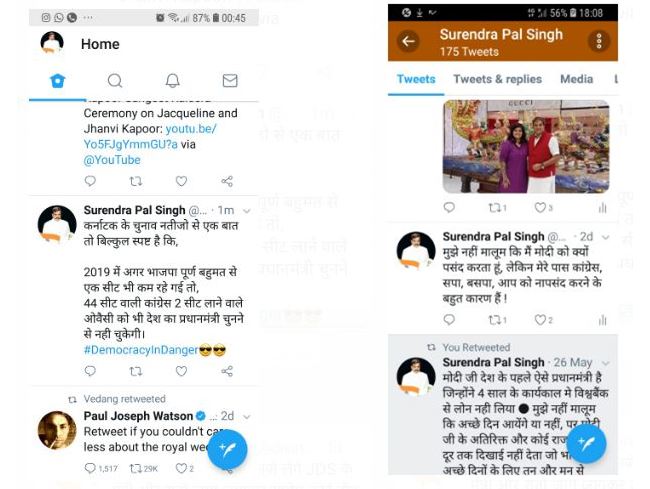650x489 pixels.
Task: Tap the Home timeline icon
Action: click(58, 80)
